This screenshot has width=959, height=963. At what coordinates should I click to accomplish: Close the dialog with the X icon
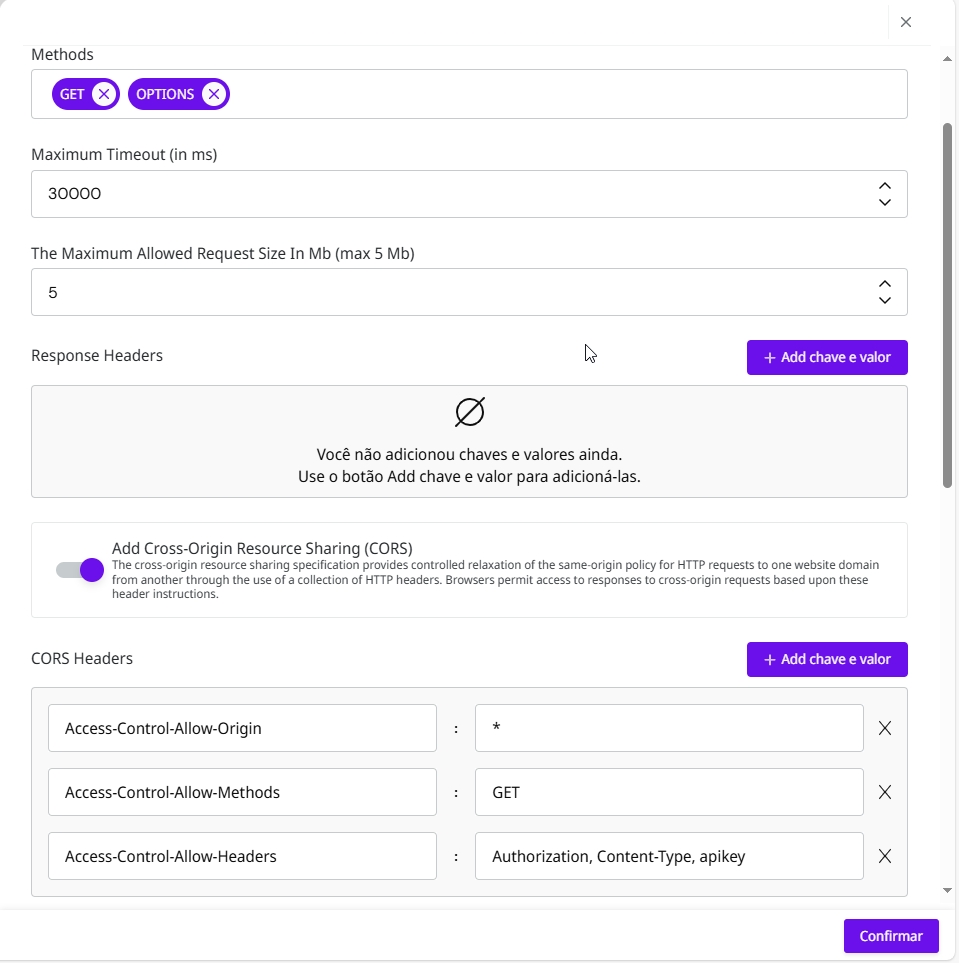pos(906,22)
